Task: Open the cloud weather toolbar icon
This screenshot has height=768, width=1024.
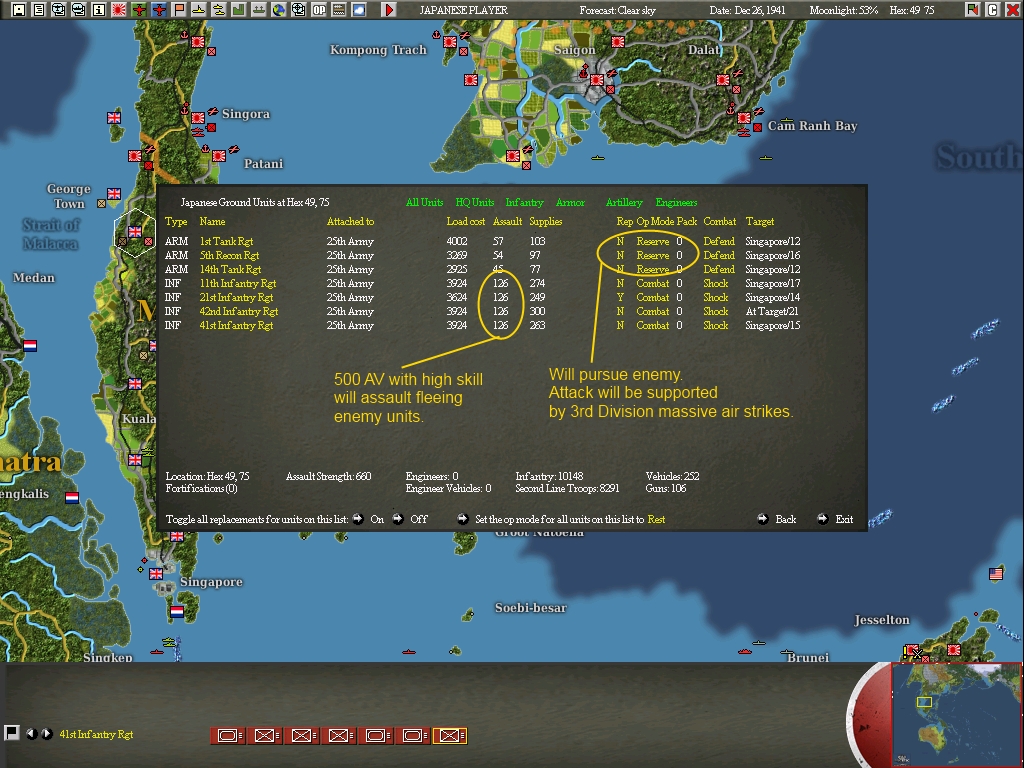Action: coord(359,10)
